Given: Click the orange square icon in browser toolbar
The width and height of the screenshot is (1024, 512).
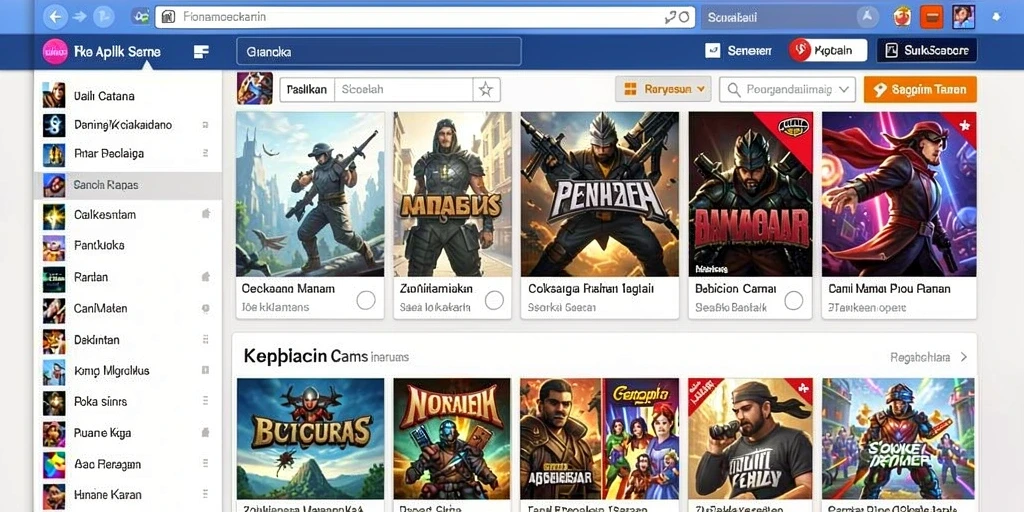Looking at the screenshot, I should pyautogui.click(x=931, y=17).
